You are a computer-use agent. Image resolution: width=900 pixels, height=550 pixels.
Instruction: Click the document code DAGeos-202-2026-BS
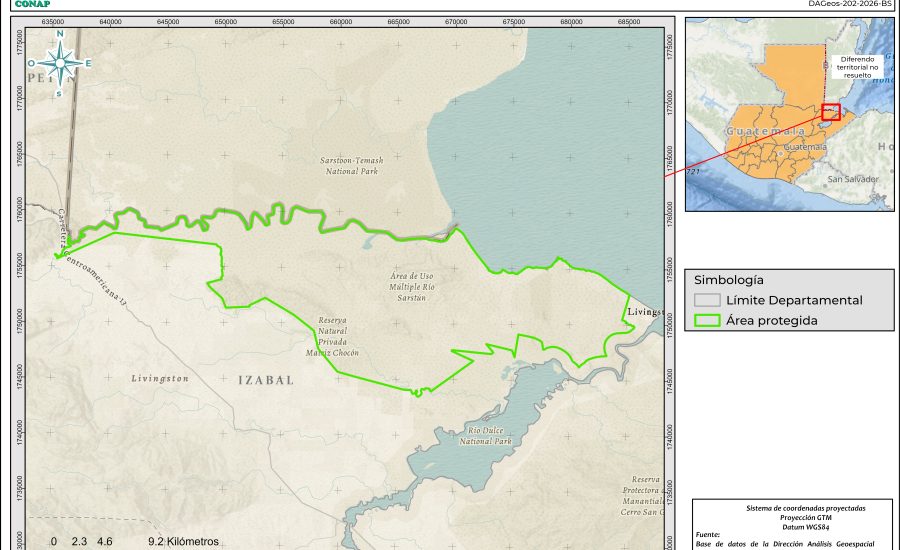[x=849, y=4]
